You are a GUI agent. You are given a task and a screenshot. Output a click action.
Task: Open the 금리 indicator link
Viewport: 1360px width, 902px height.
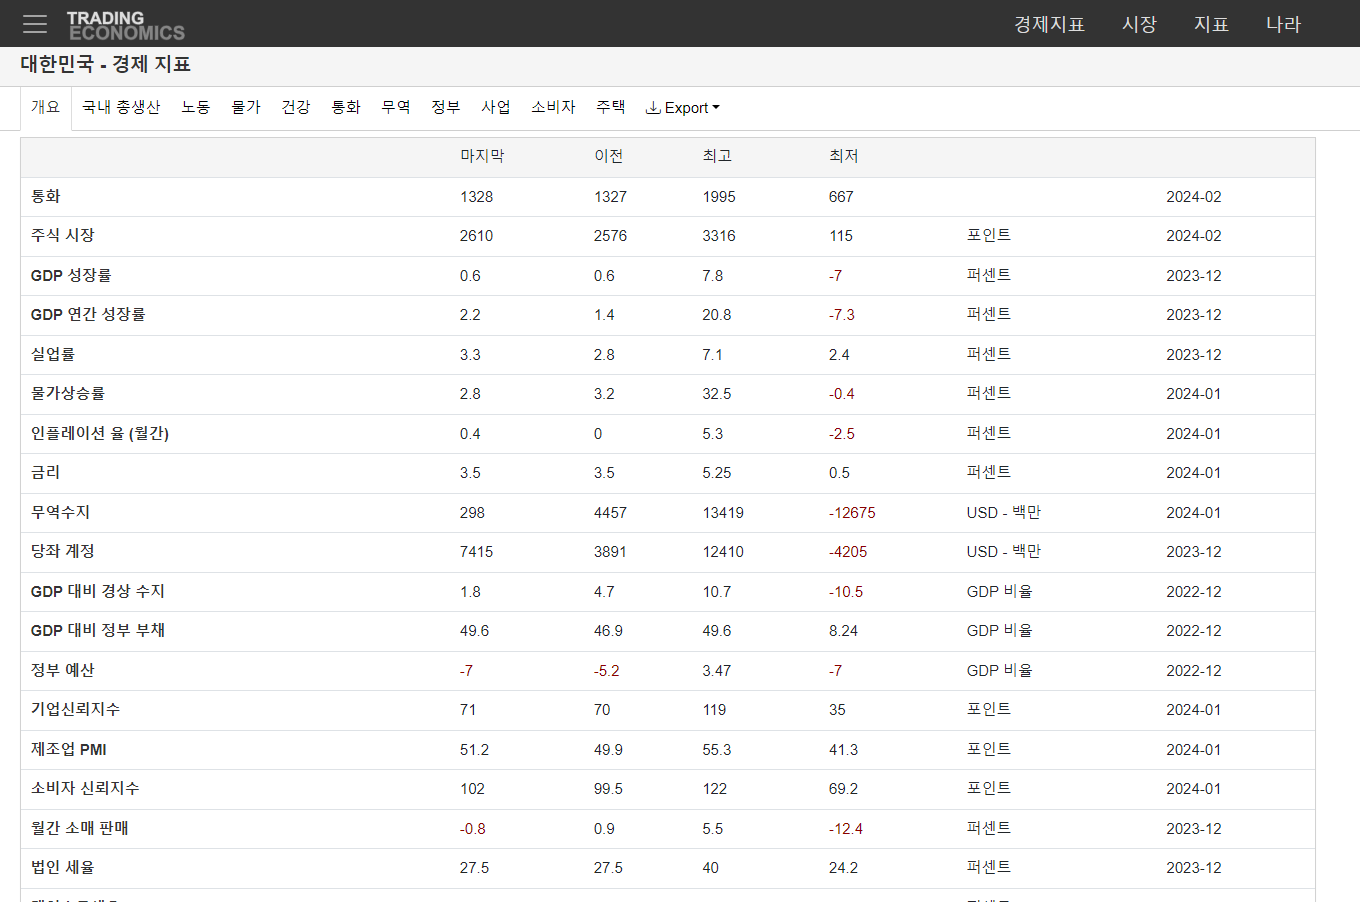click(x=46, y=473)
